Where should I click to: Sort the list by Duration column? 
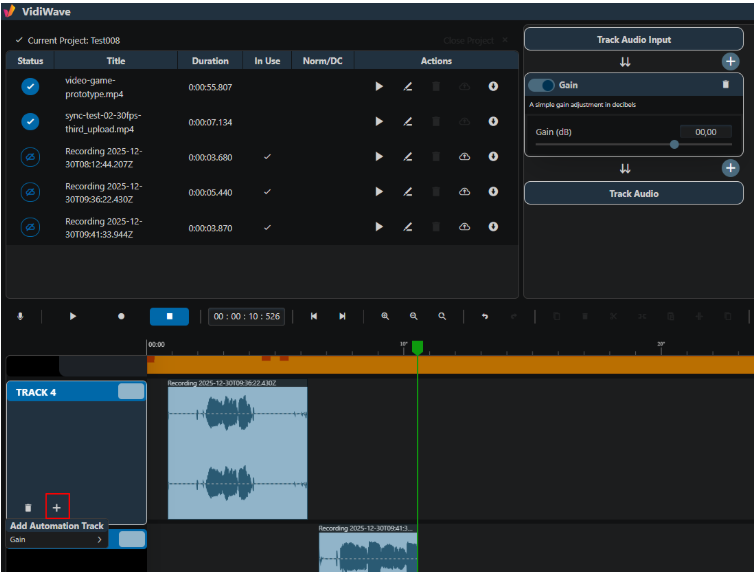[x=210, y=61]
